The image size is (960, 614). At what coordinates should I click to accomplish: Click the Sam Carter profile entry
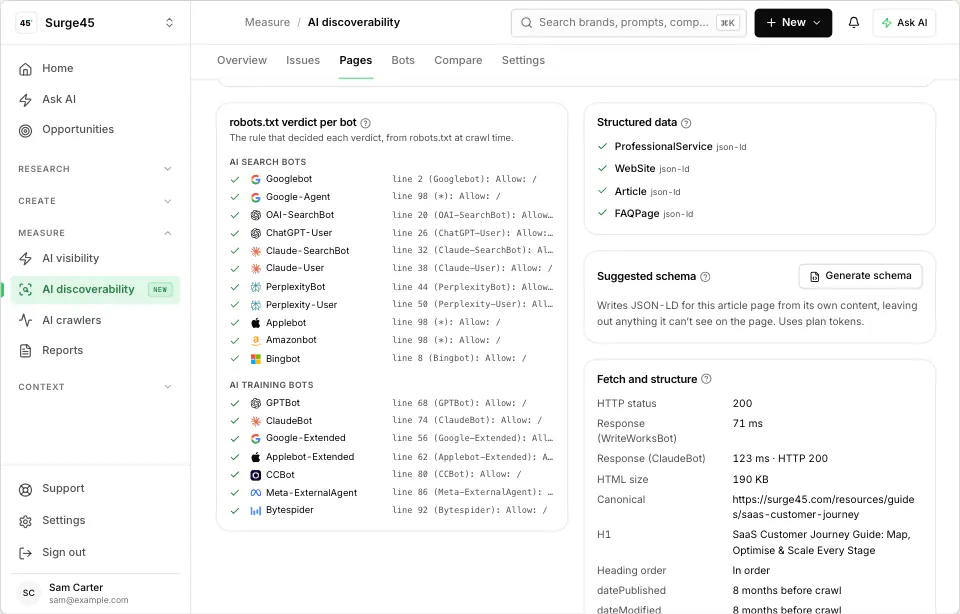(95, 593)
